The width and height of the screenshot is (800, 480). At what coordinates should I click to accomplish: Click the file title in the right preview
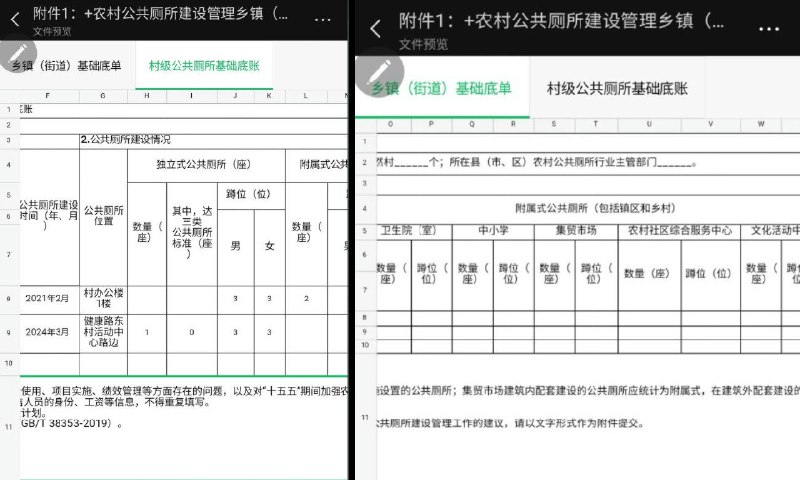pos(561,21)
